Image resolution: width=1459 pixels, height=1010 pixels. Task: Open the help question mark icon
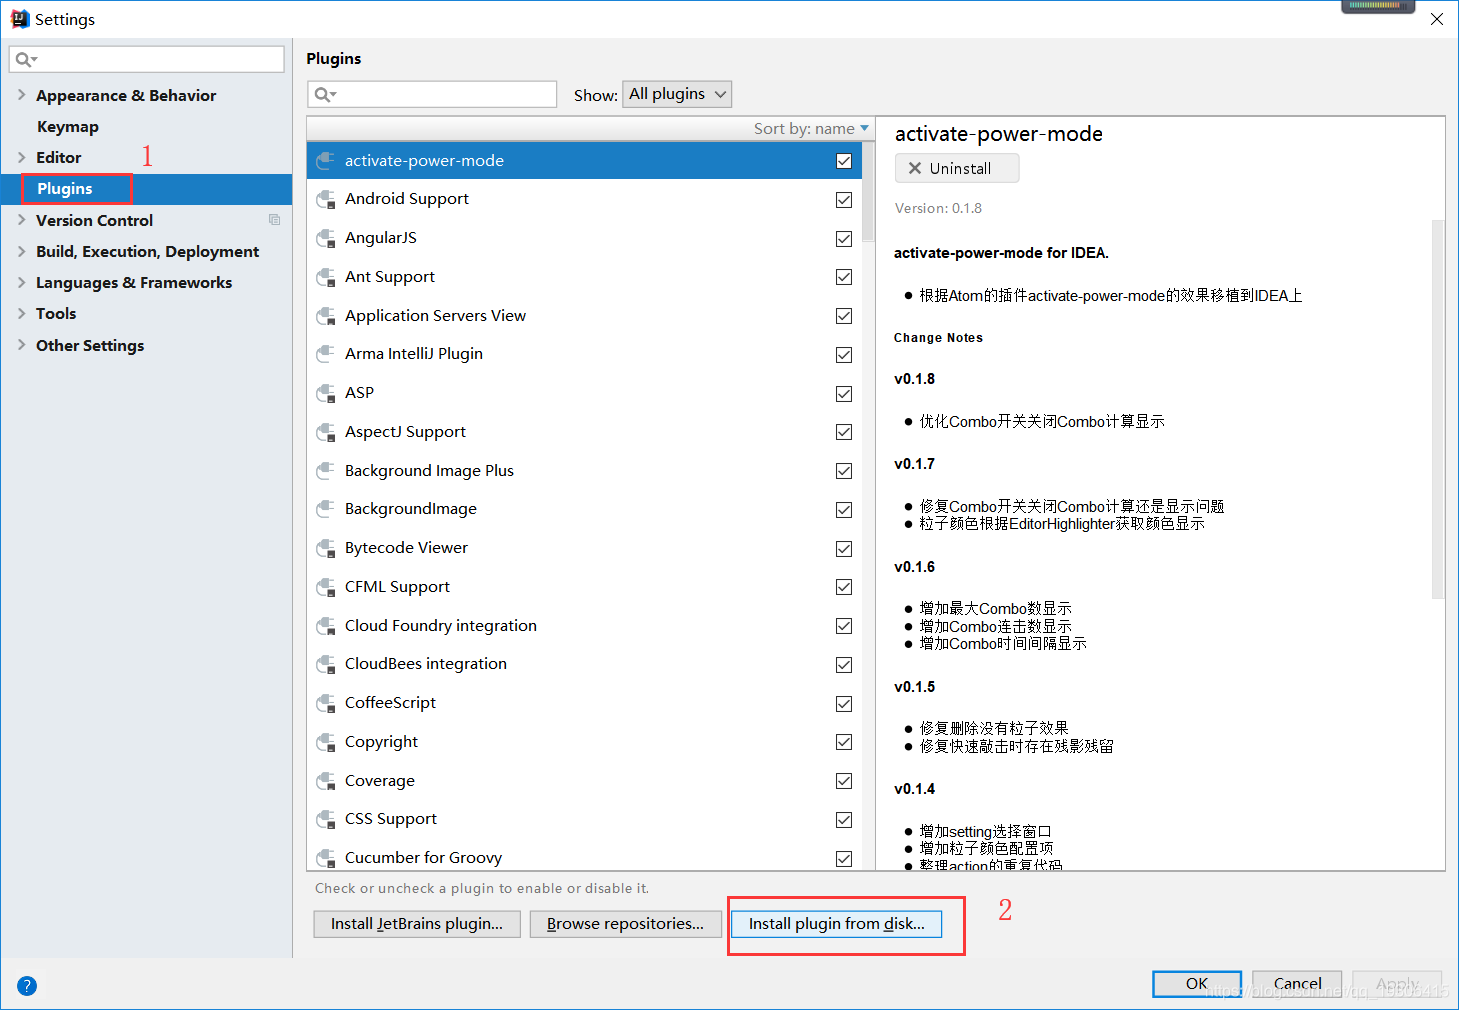(x=27, y=985)
